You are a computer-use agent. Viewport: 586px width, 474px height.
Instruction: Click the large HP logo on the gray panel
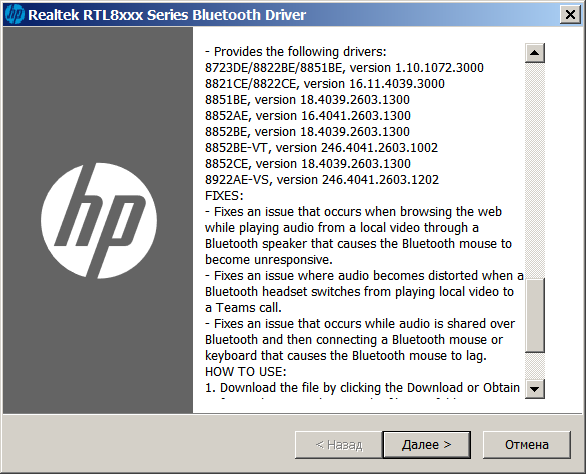[x=99, y=221]
